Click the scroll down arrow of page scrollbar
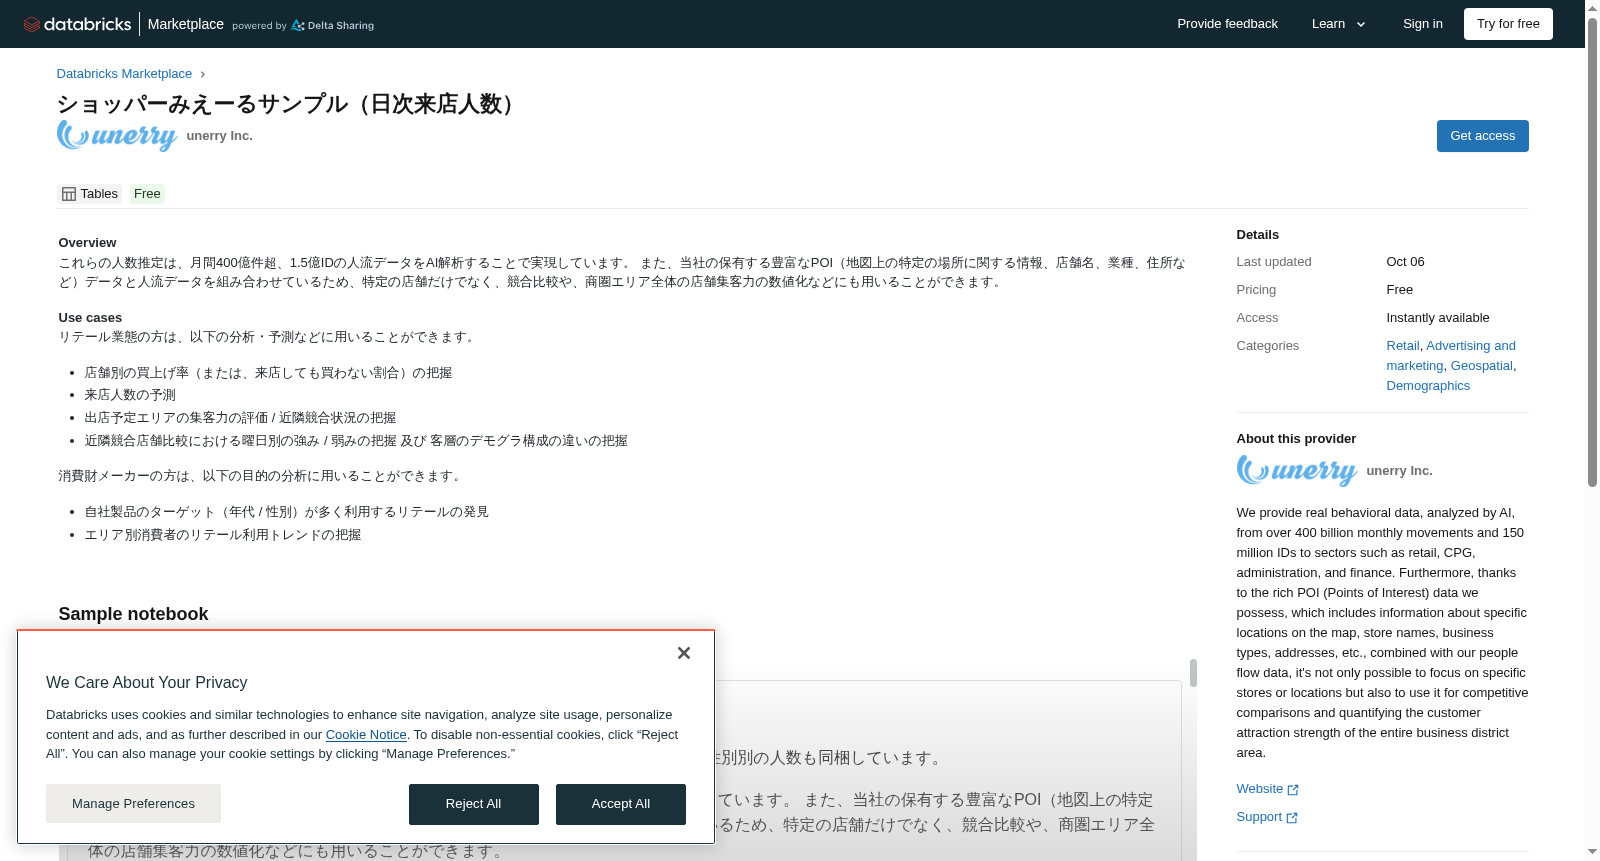This screenshot has height=861, width=1600. point(1592,853)
